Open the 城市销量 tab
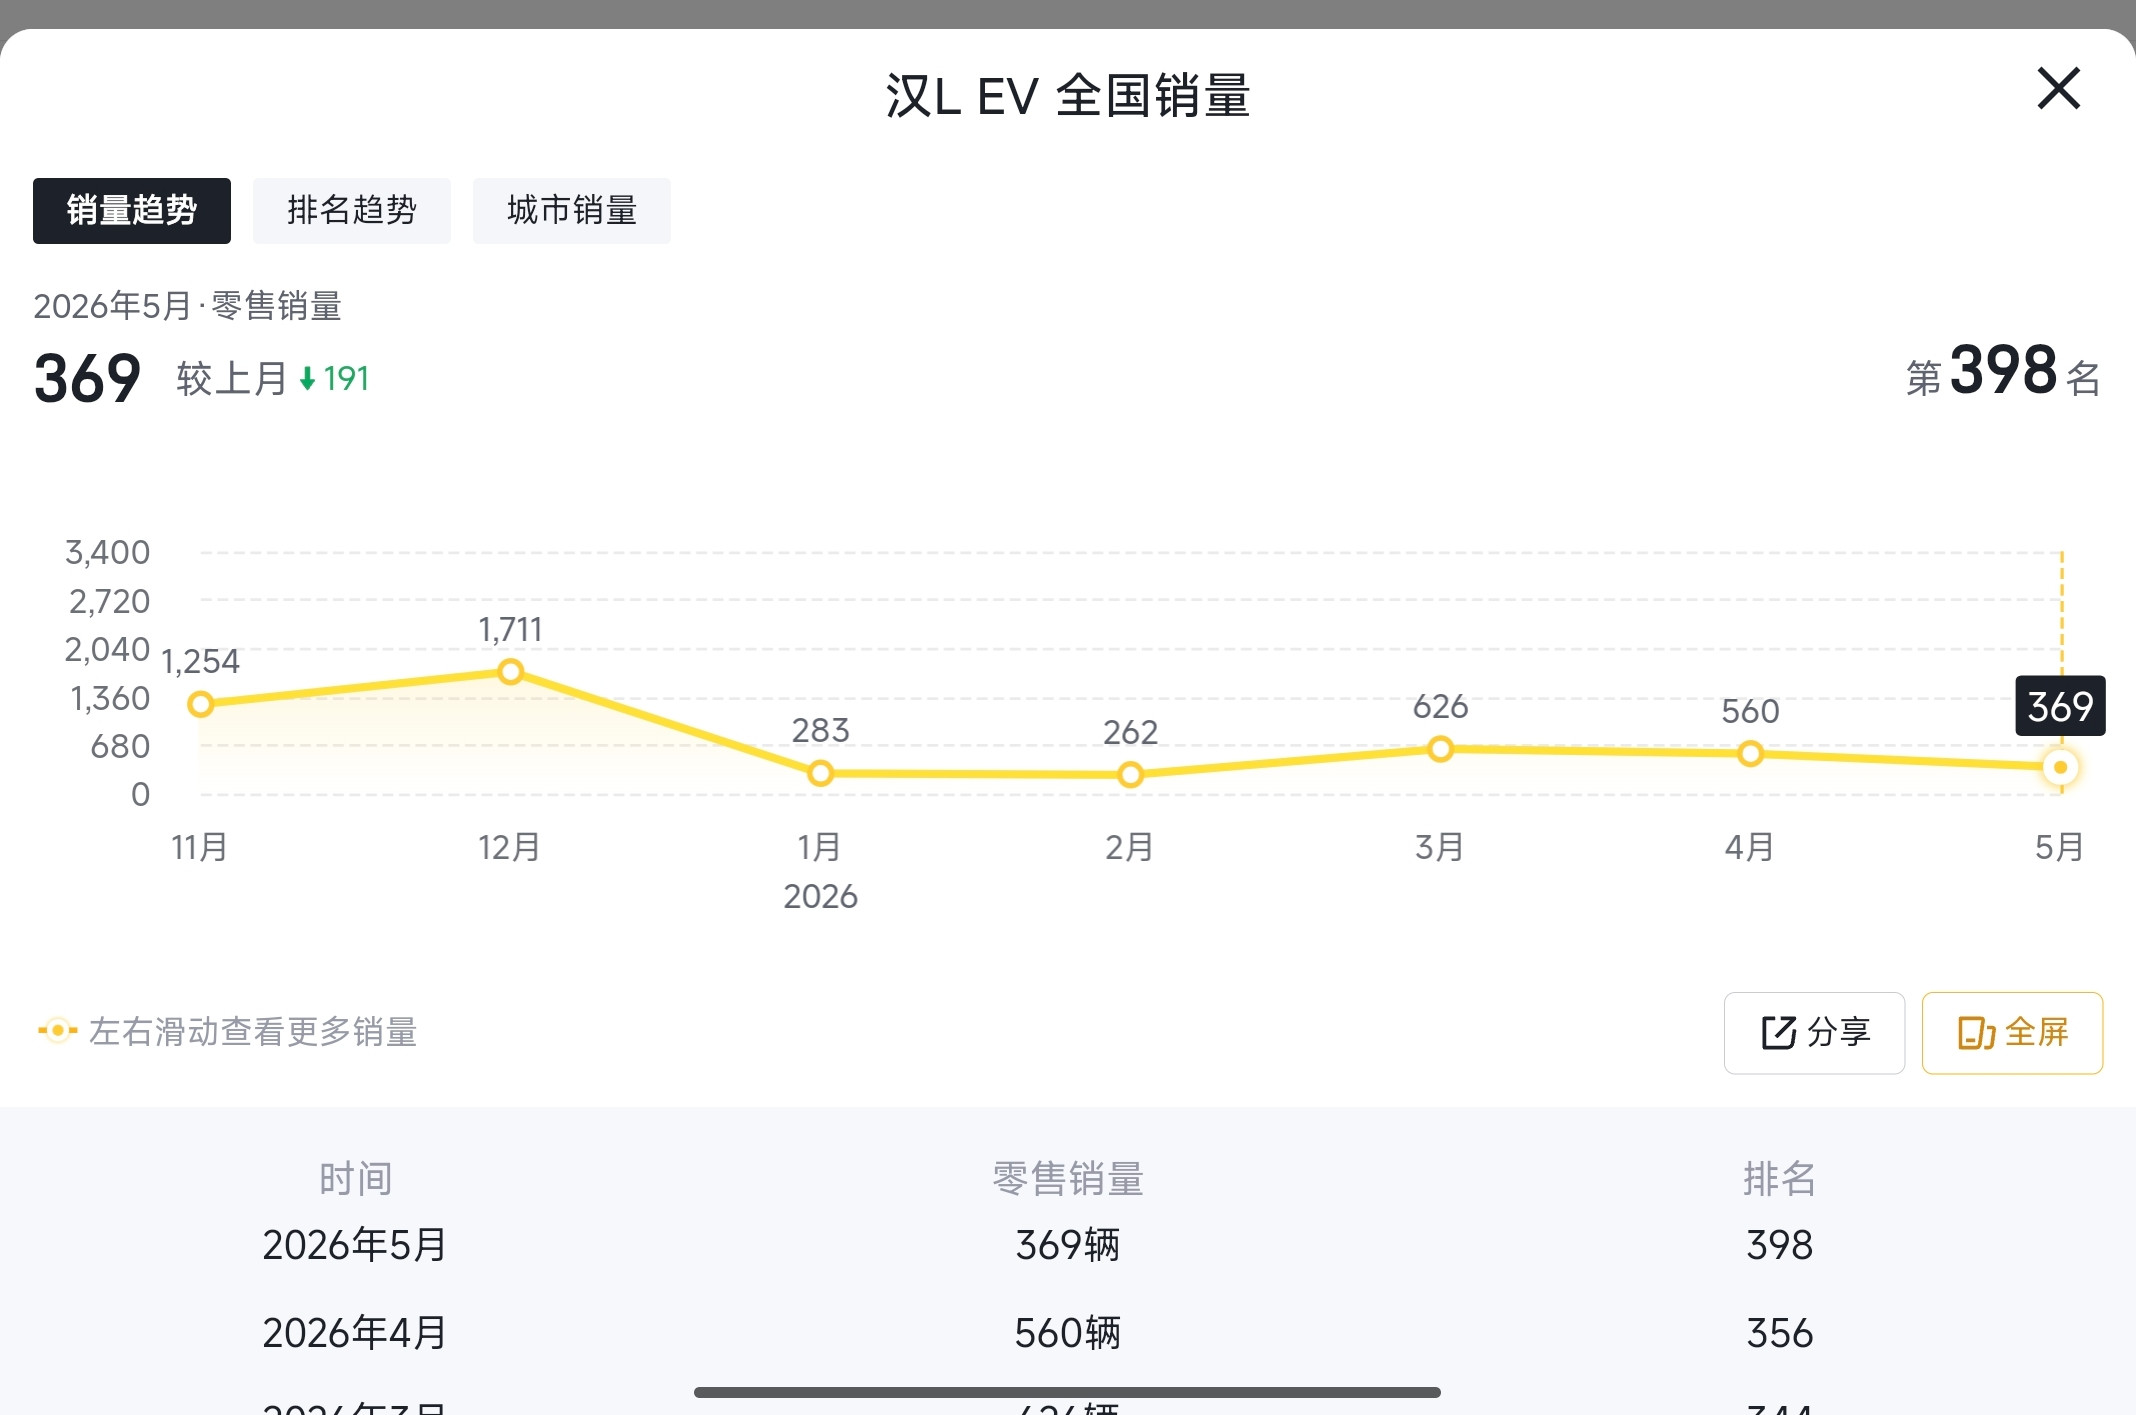Viewport: 2136px width, 1415px height. click(x=572, y=211)
